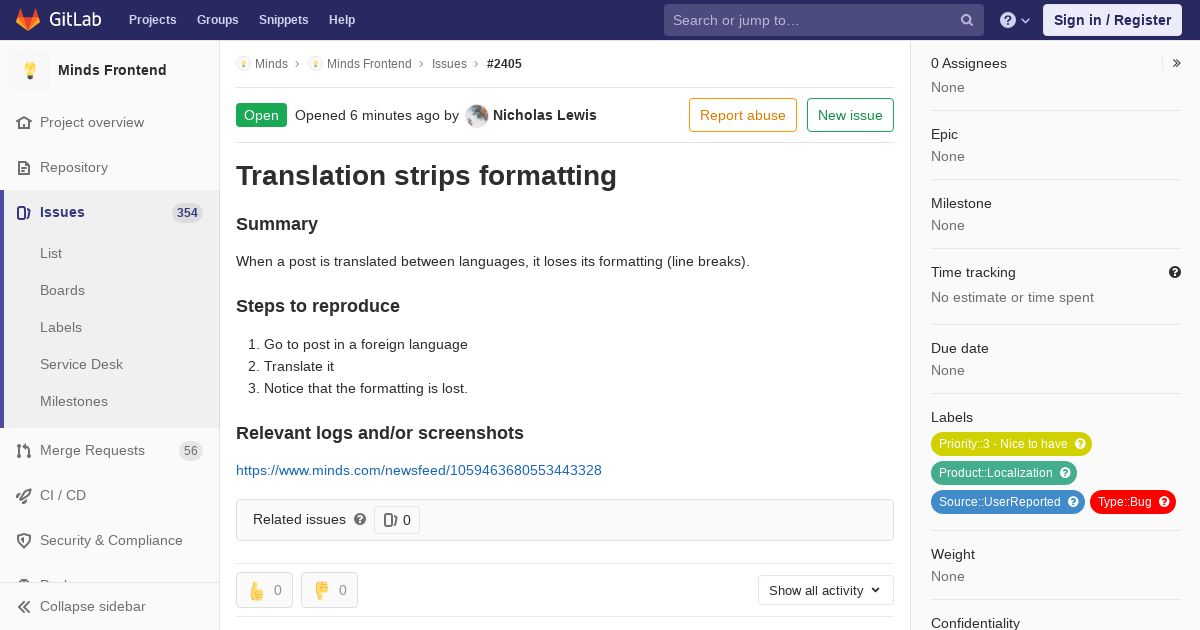Click the Issues breadcrumb link
1200x630 pixels.
click(449, 64)
